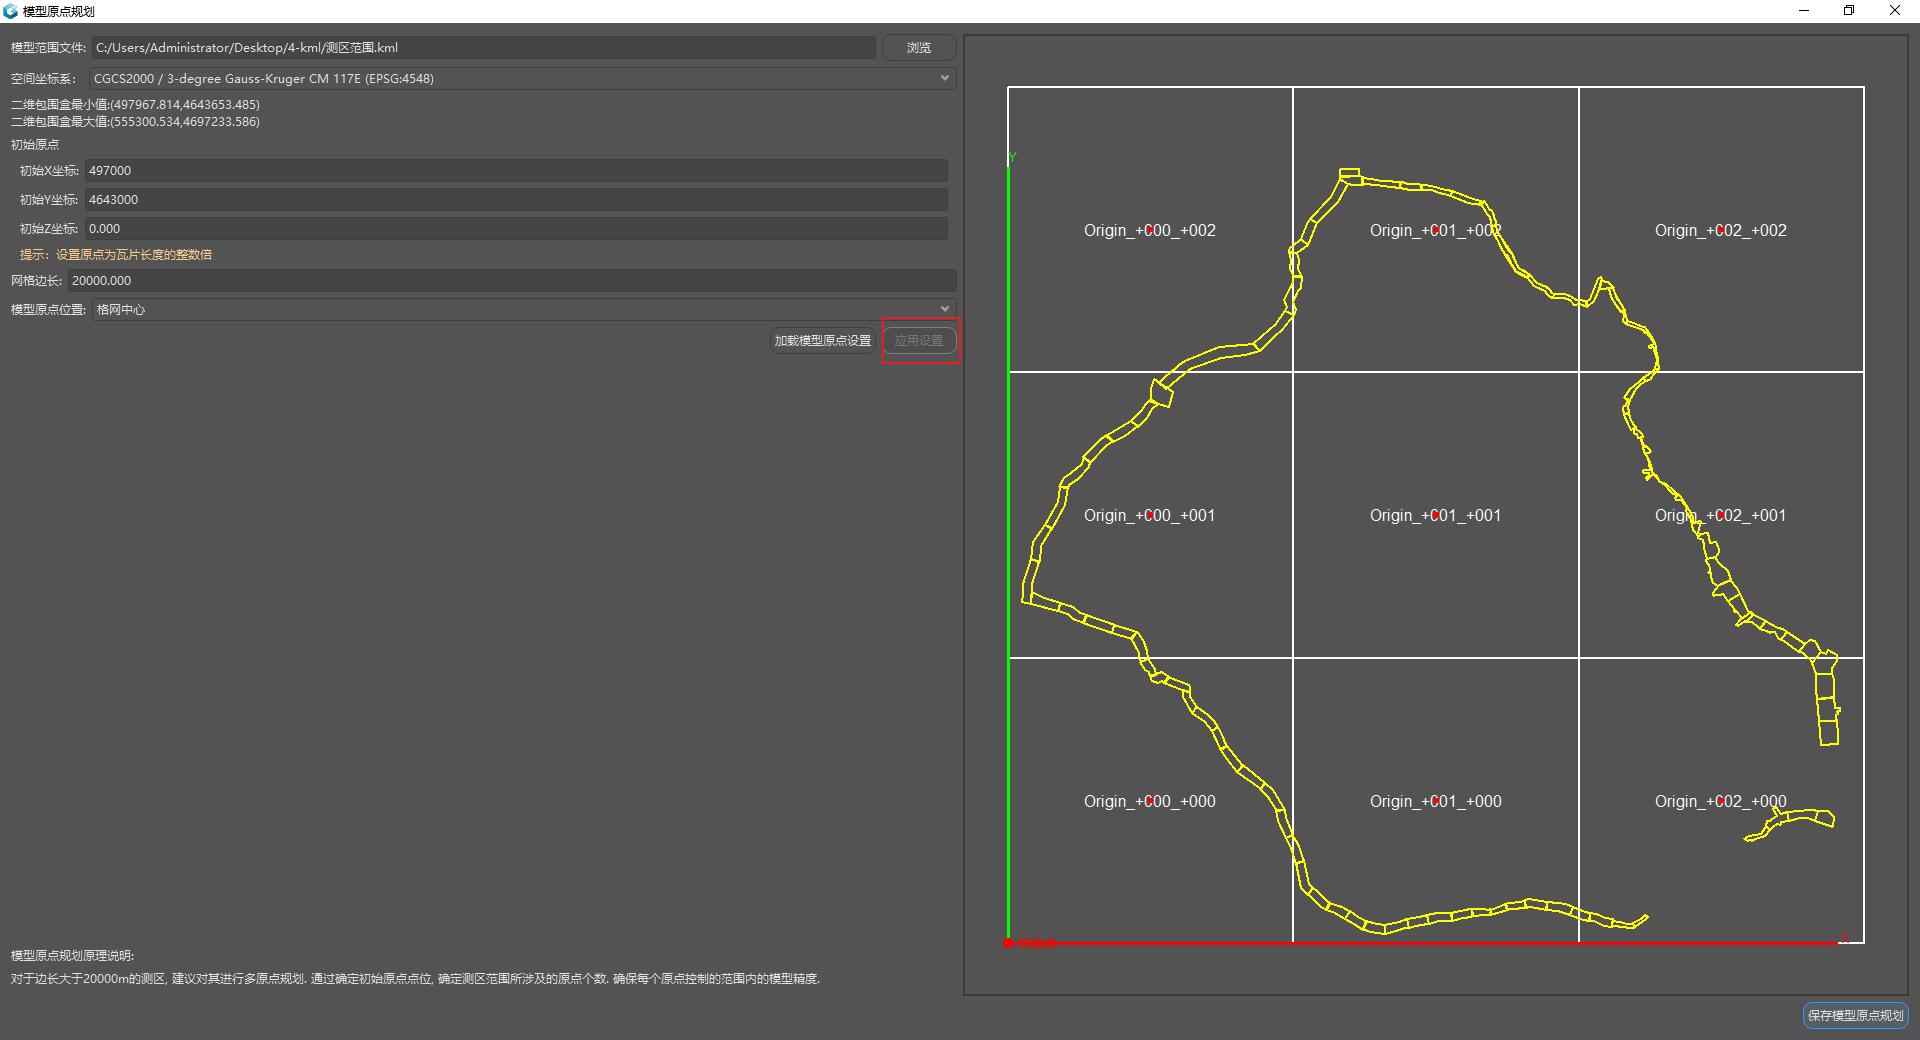Click the 初始Z坐标 input field
Screen dimensions: 1920x1040
tap(516, 229)
